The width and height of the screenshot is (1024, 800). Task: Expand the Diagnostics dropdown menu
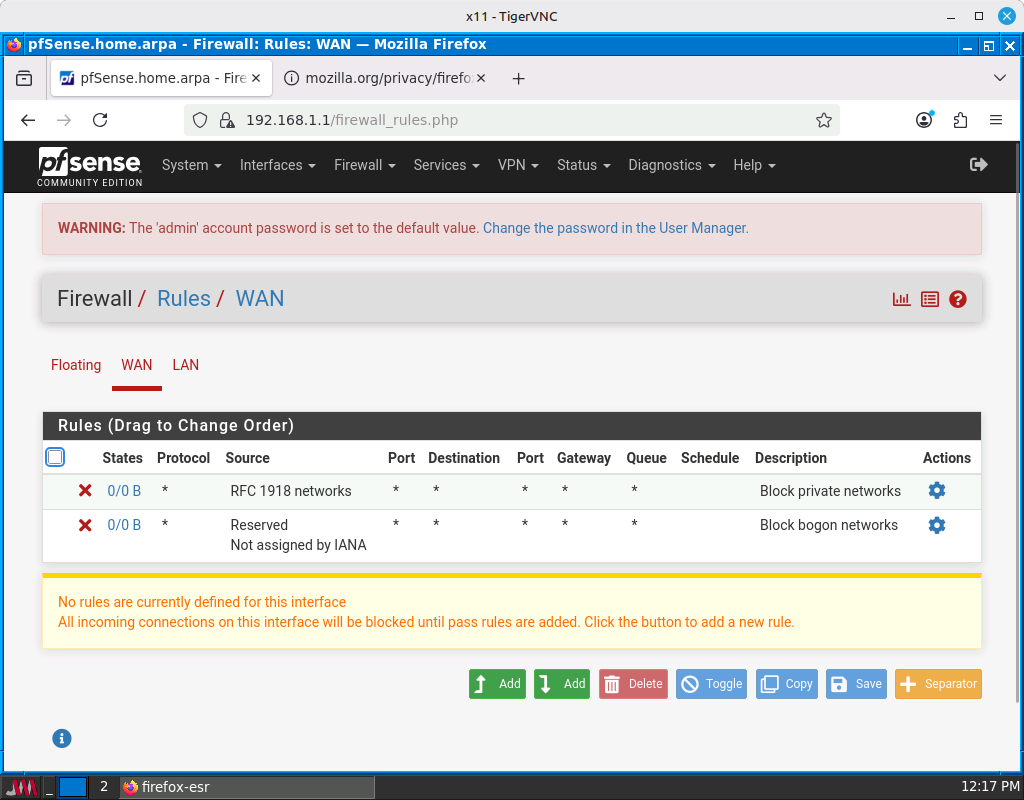[x=671, y=165]
